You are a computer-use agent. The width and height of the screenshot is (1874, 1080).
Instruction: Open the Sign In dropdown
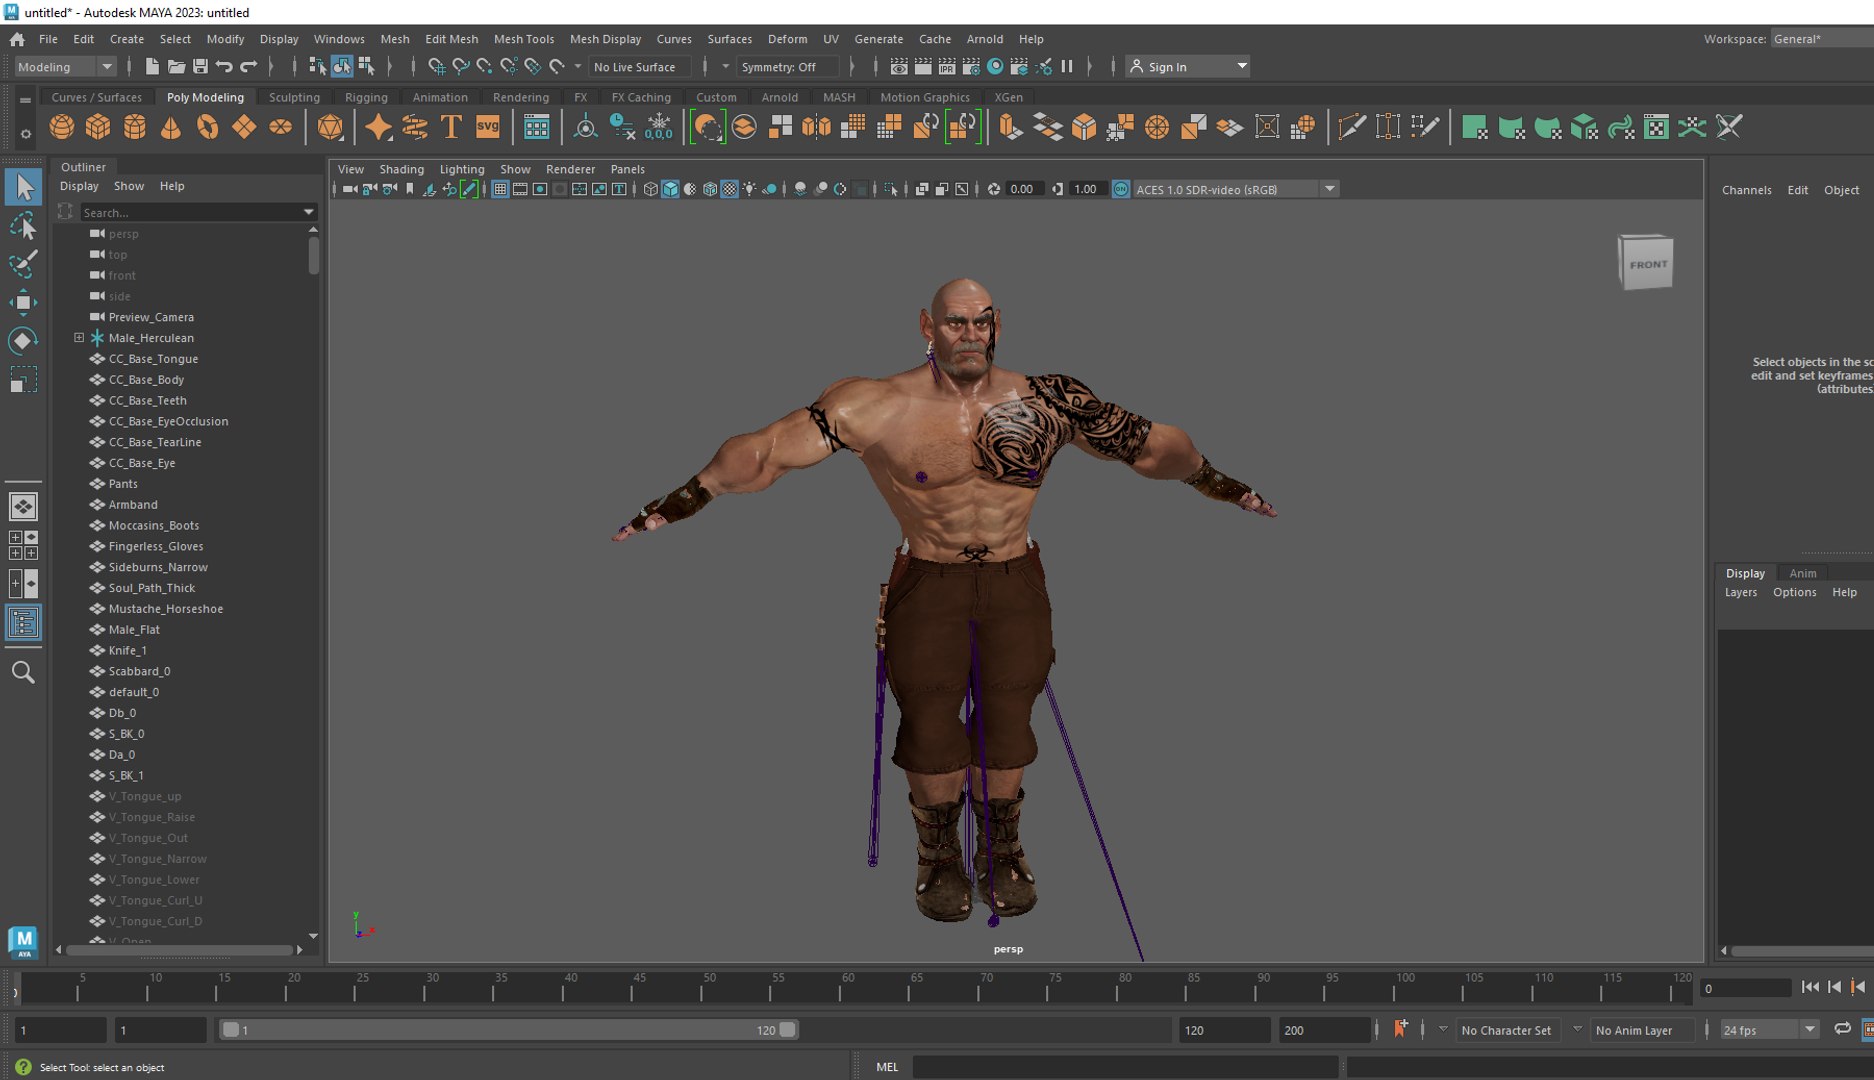click(x=1188, y=67)
